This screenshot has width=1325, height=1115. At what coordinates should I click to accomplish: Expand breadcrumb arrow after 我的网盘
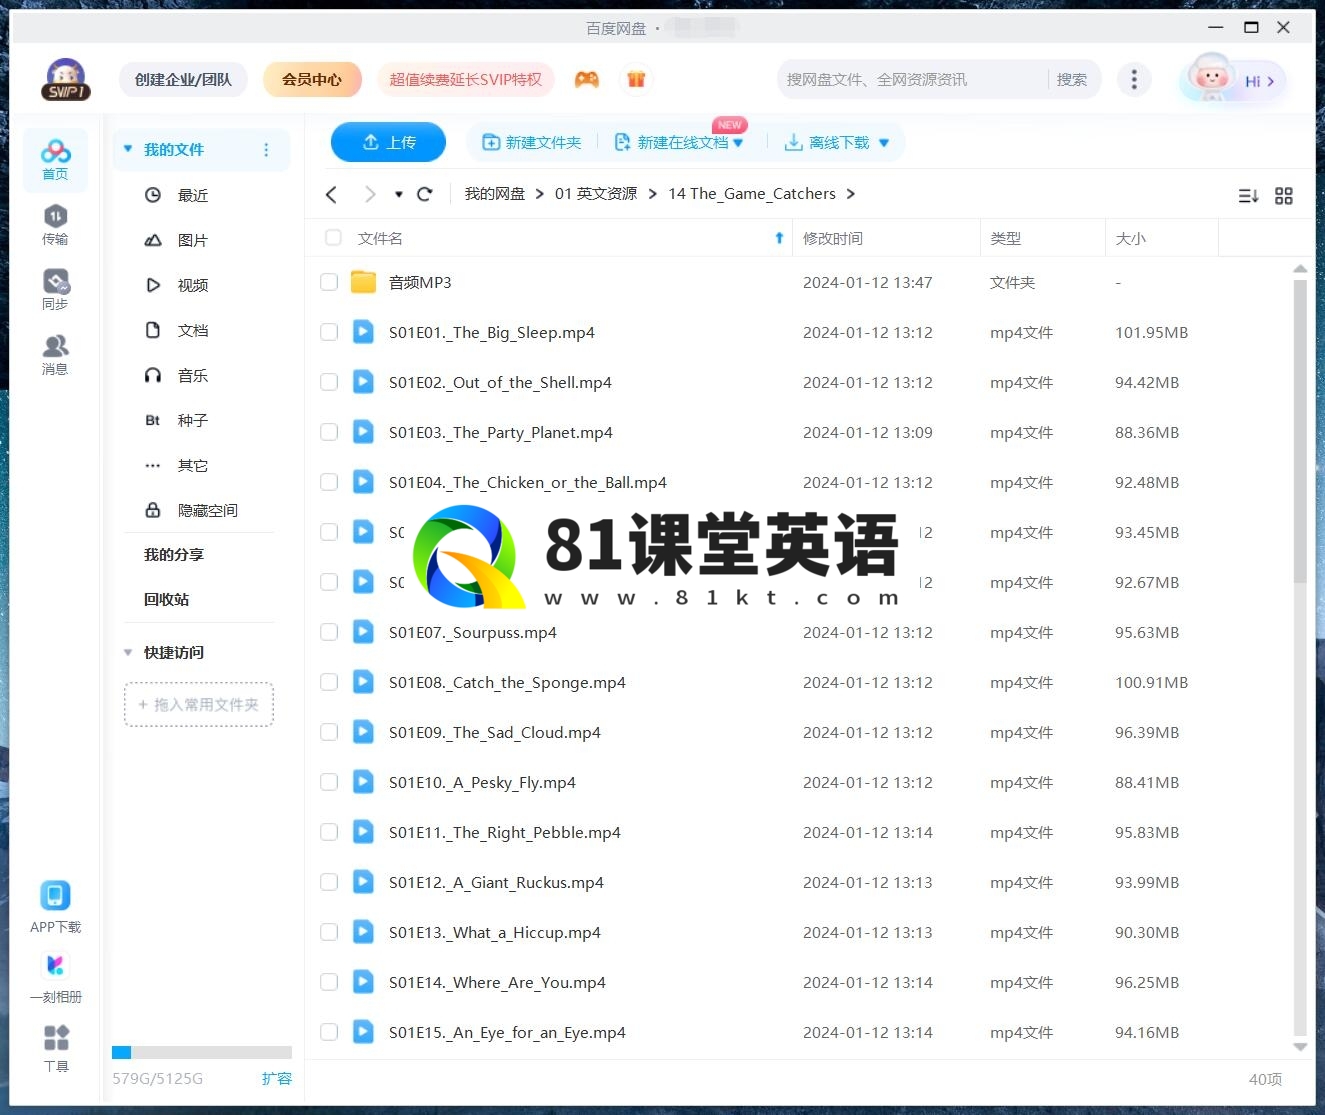point(540,194)
